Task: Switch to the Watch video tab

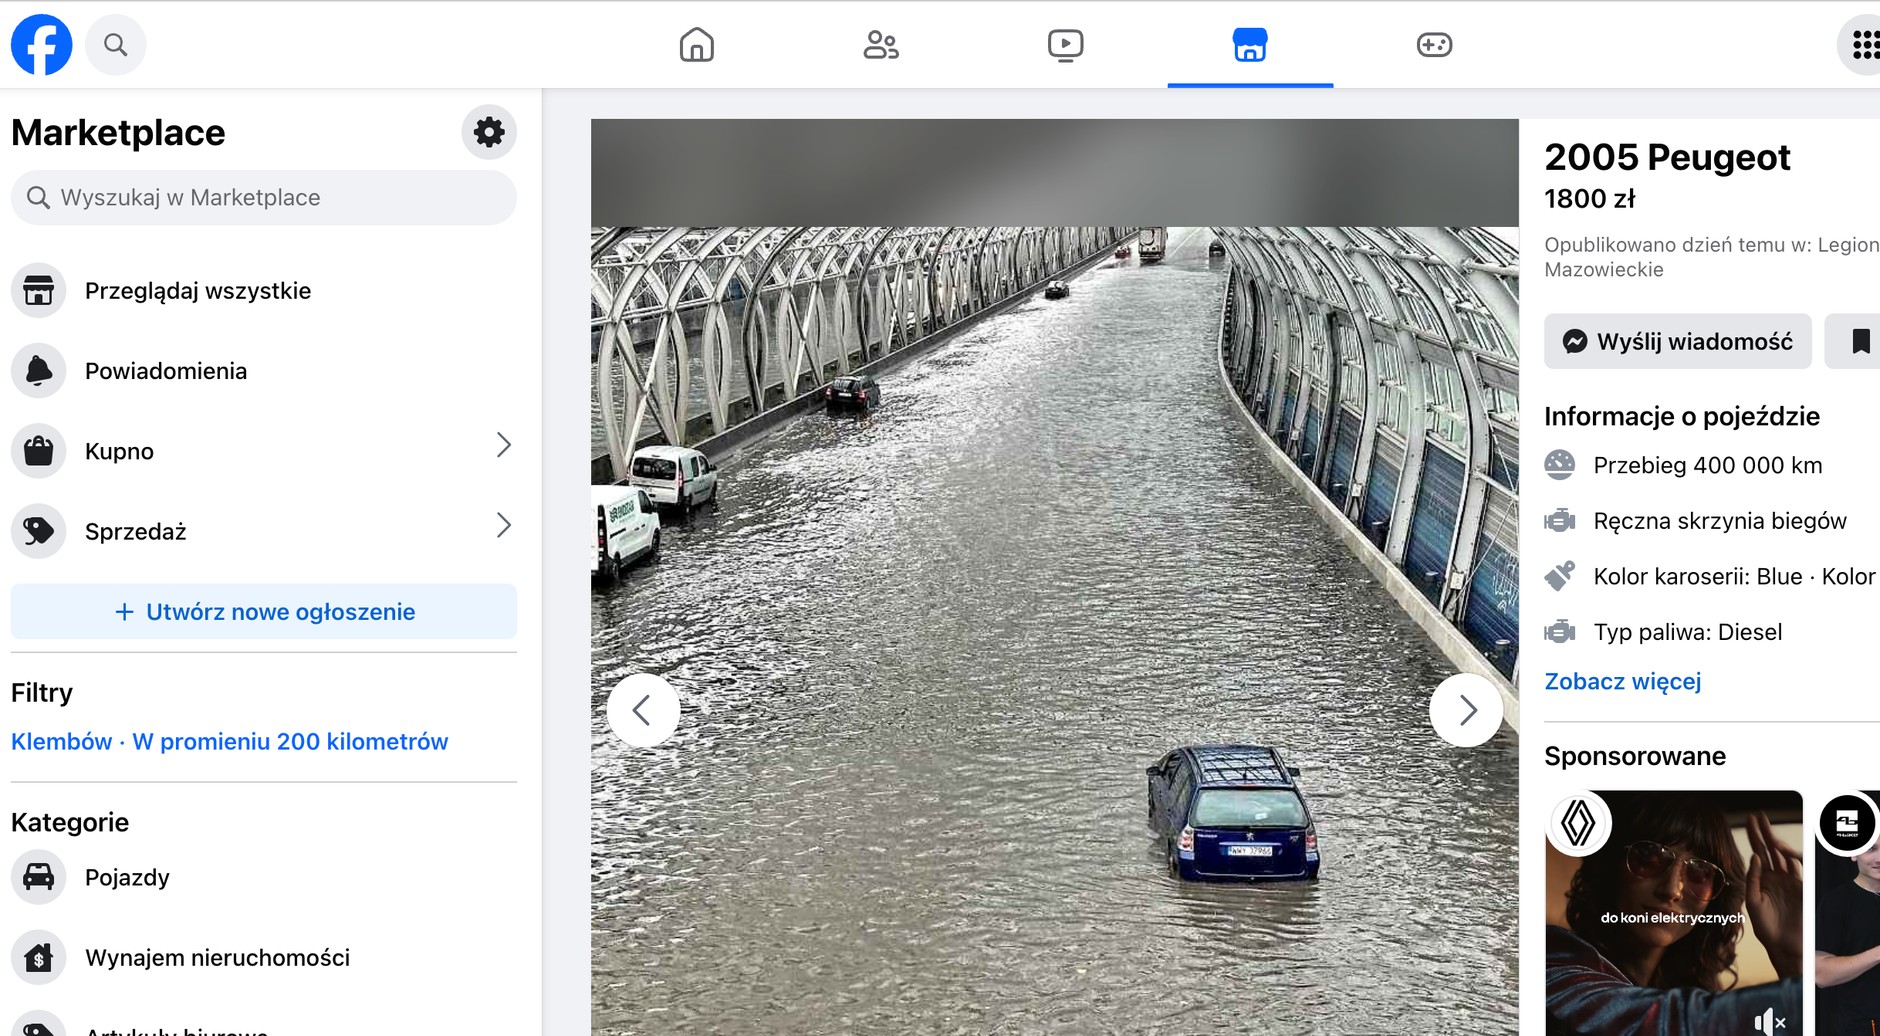Action: coord(1066,44)
